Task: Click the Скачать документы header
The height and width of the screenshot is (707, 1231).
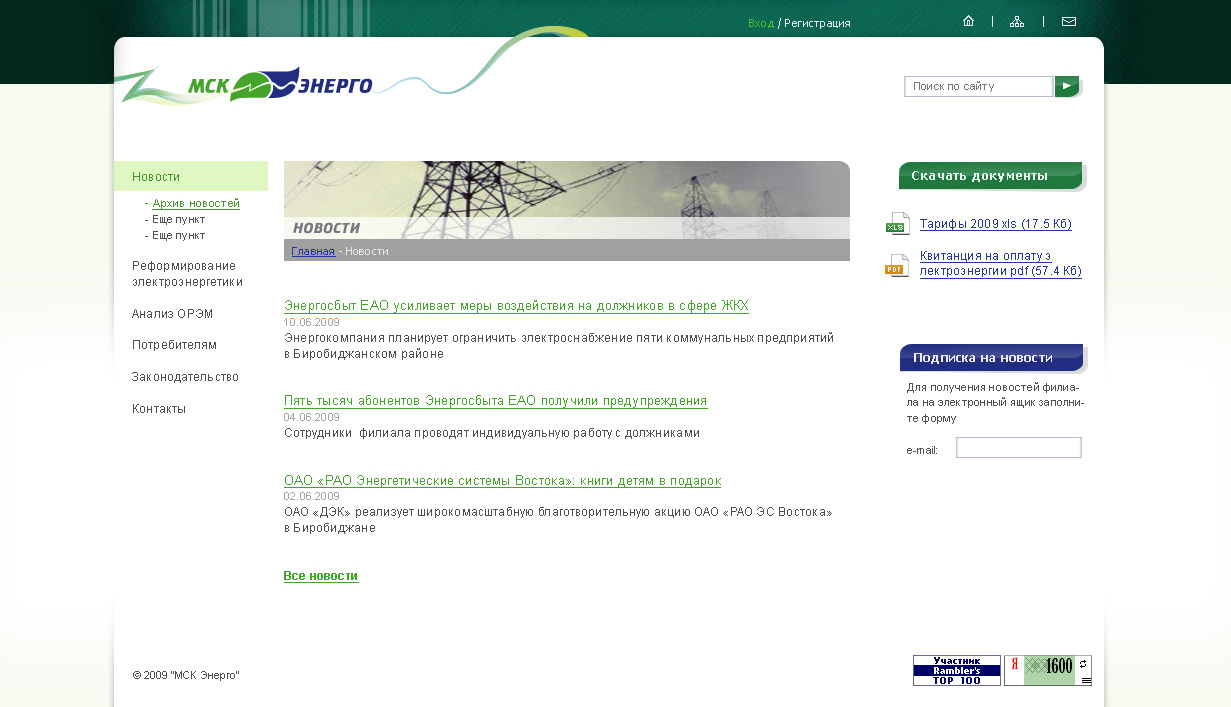Action: (x=991, y=176)
